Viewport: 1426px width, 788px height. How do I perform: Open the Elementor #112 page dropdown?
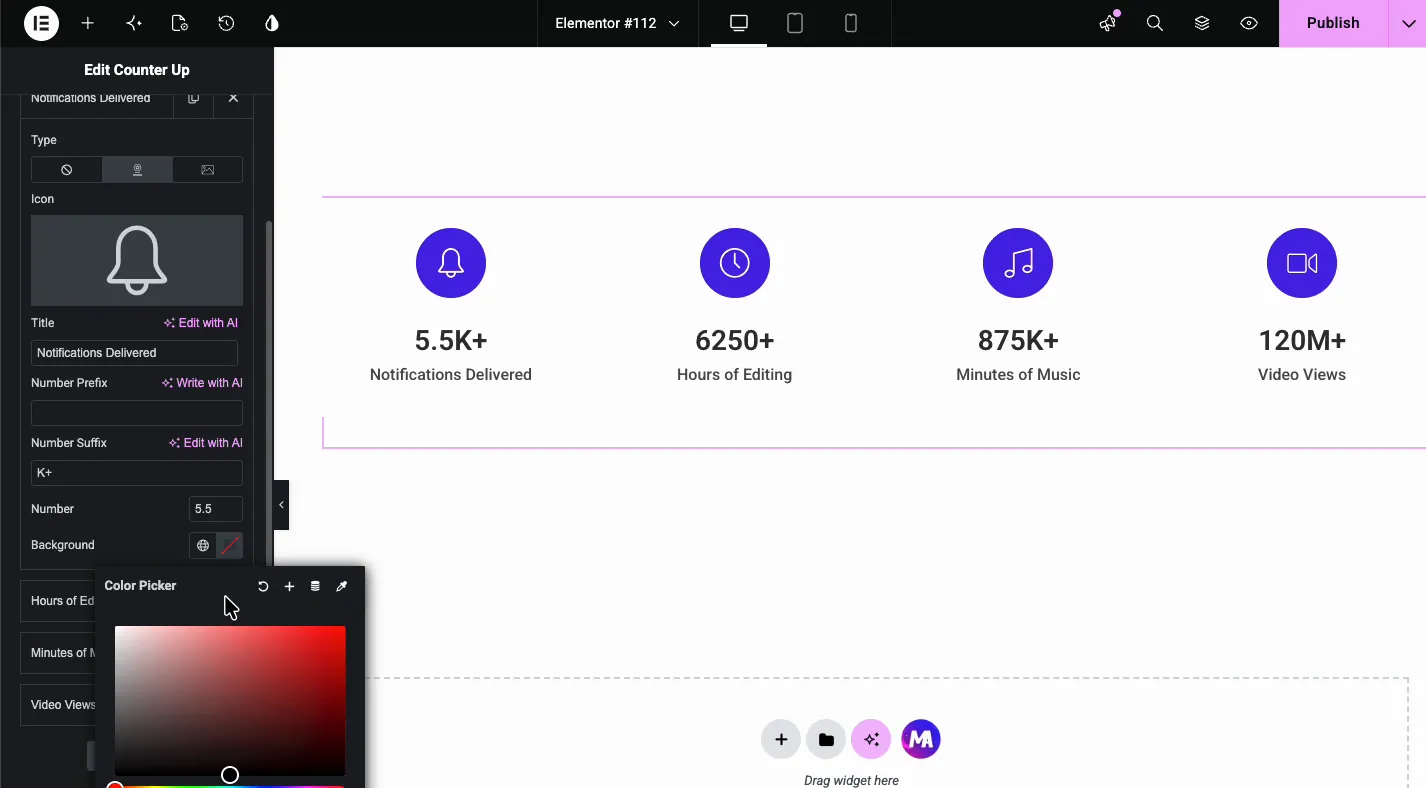click(617, 23)
